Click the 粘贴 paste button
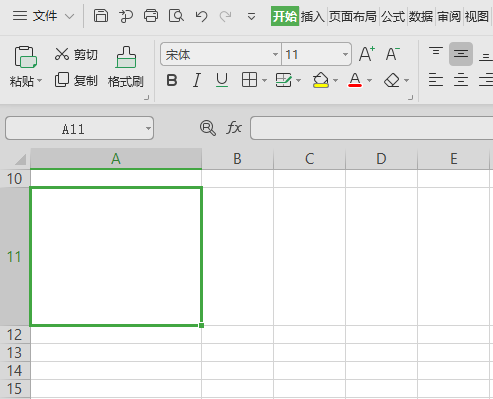This screenshot has width=493, height=399. 26,66
